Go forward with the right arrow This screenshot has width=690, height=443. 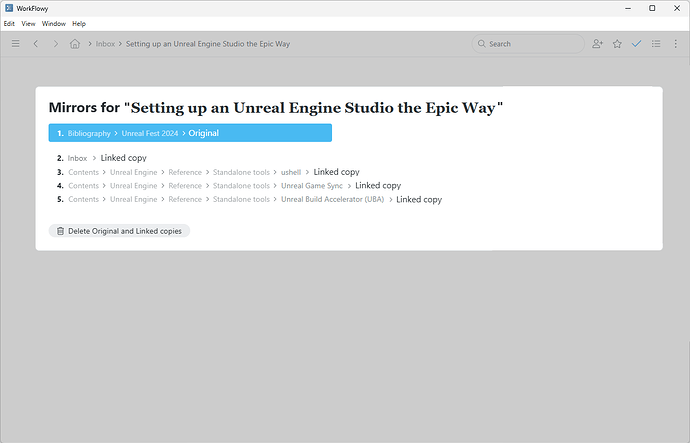[x=55, y=44]
